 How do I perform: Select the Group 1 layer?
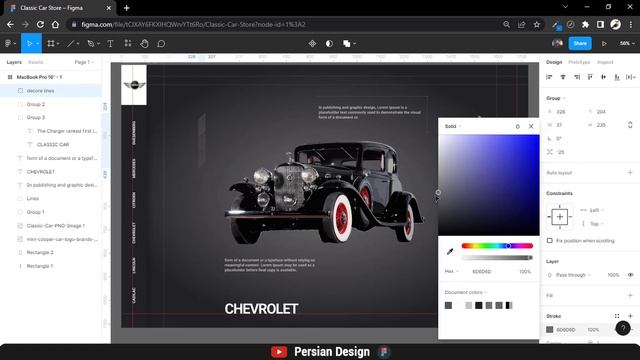point(36,212)
